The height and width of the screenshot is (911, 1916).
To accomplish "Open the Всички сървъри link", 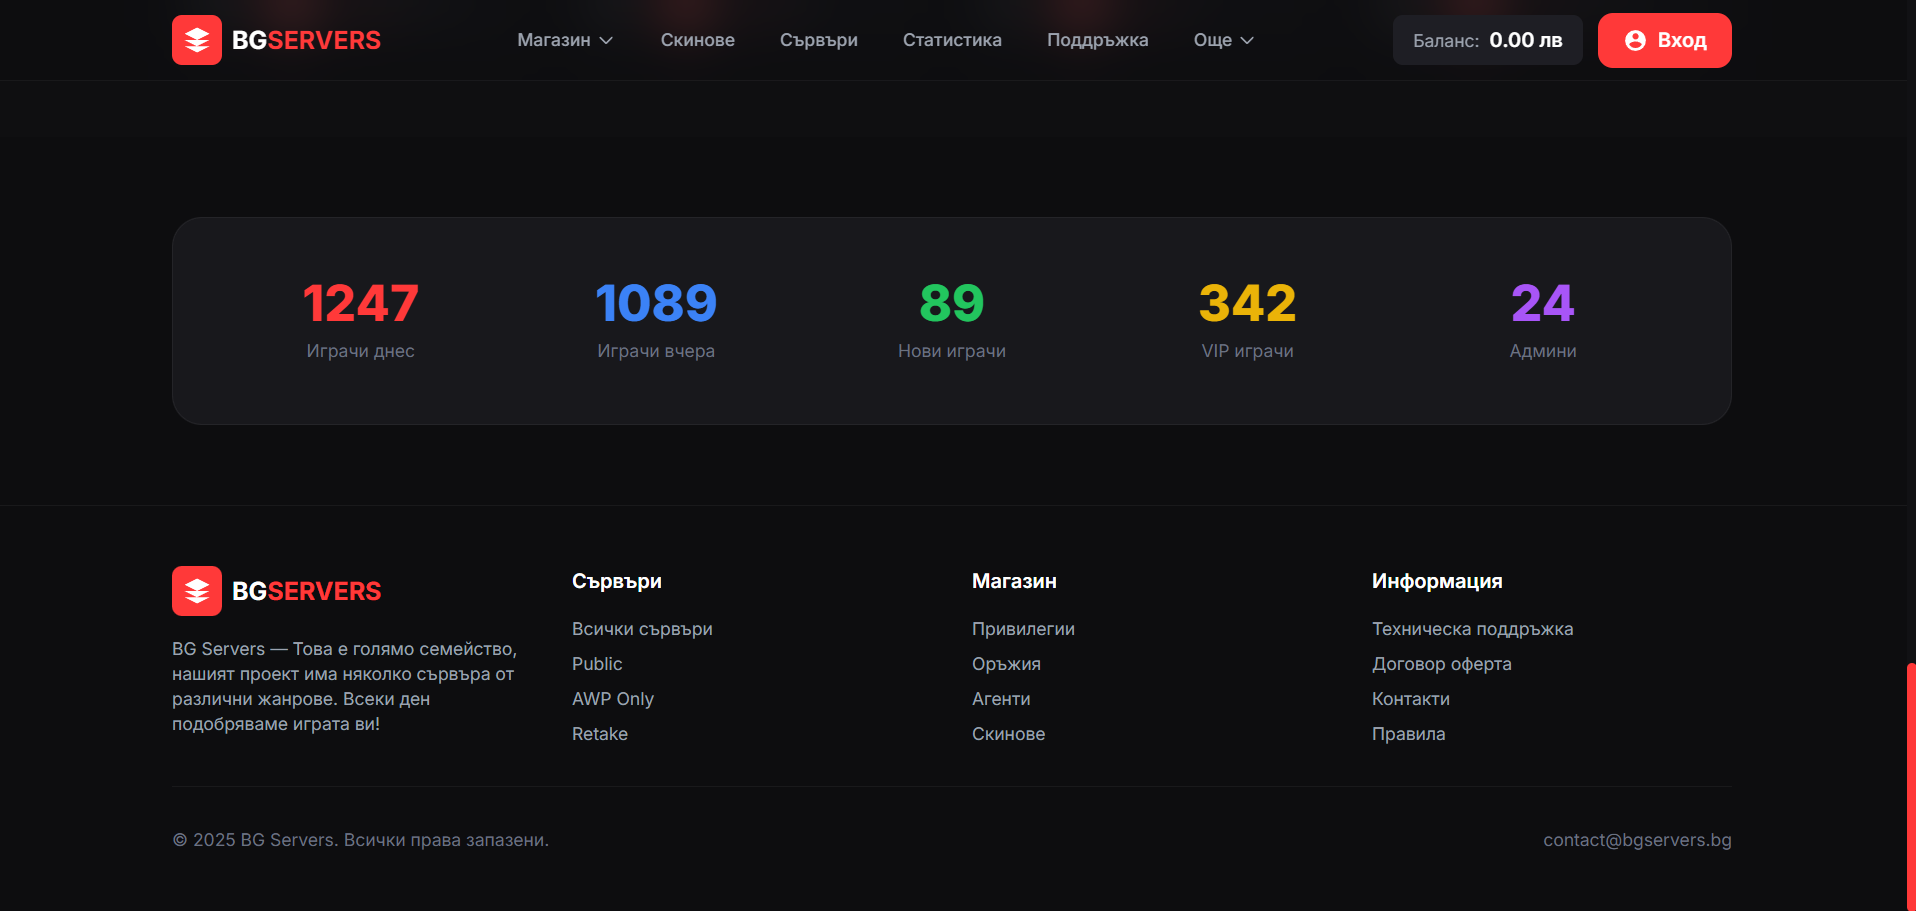I will (642, 629).
